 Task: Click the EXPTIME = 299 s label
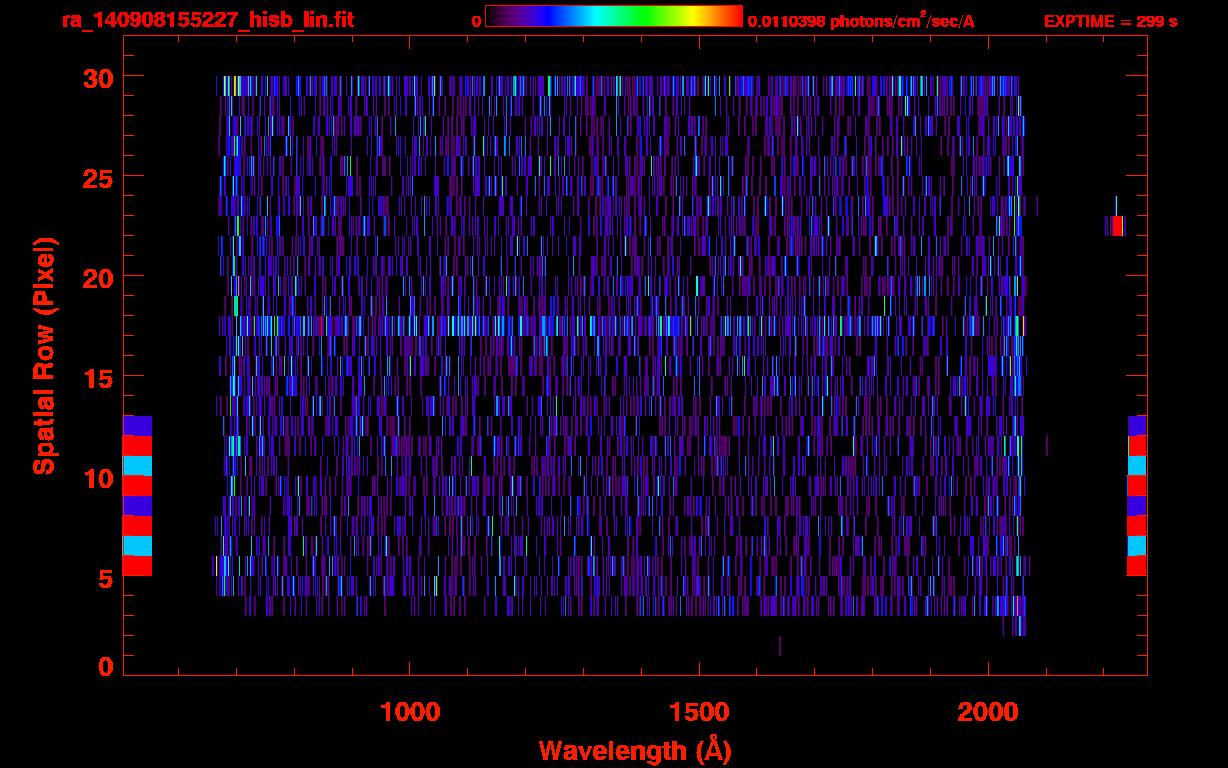[1110, 21]
